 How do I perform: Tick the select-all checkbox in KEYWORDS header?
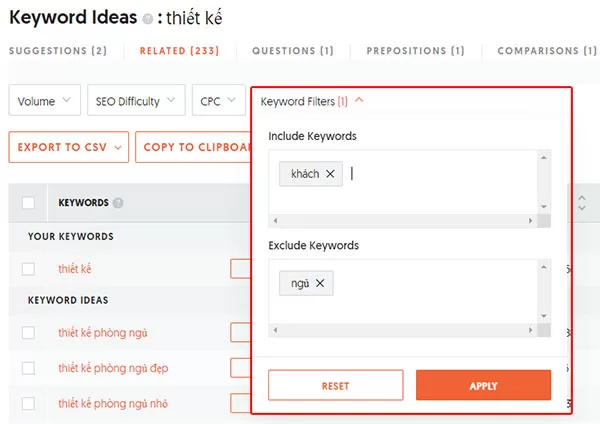(x=28, y=203)
